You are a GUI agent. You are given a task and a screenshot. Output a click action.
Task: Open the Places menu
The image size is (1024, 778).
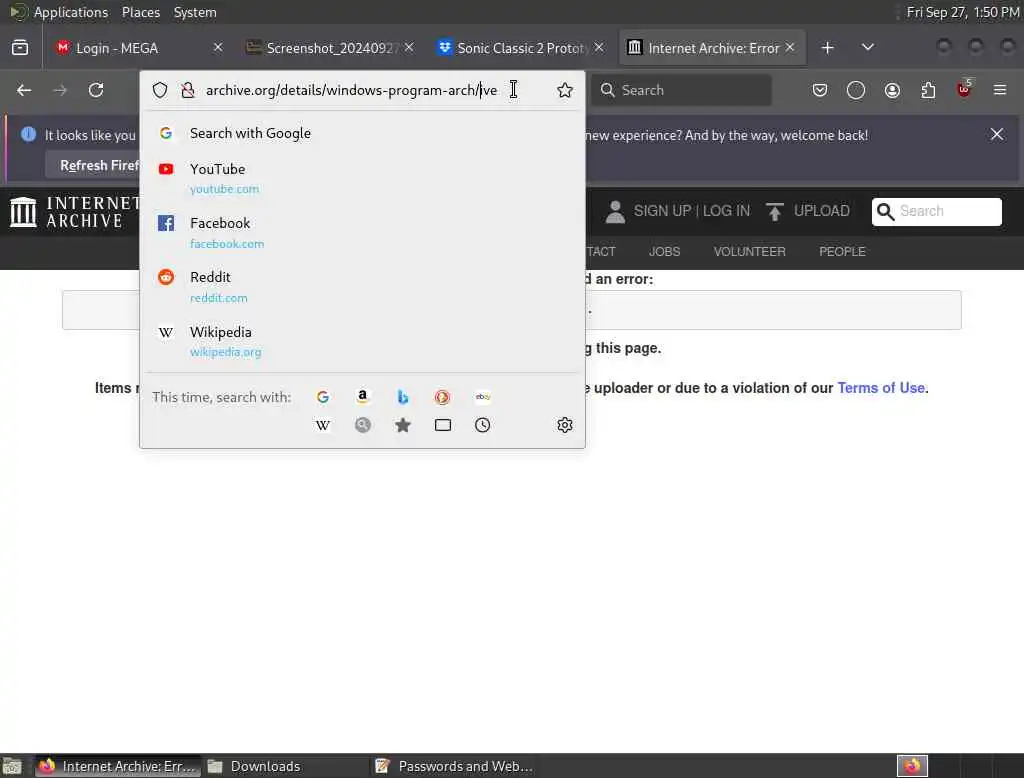(x=140, y=12)
